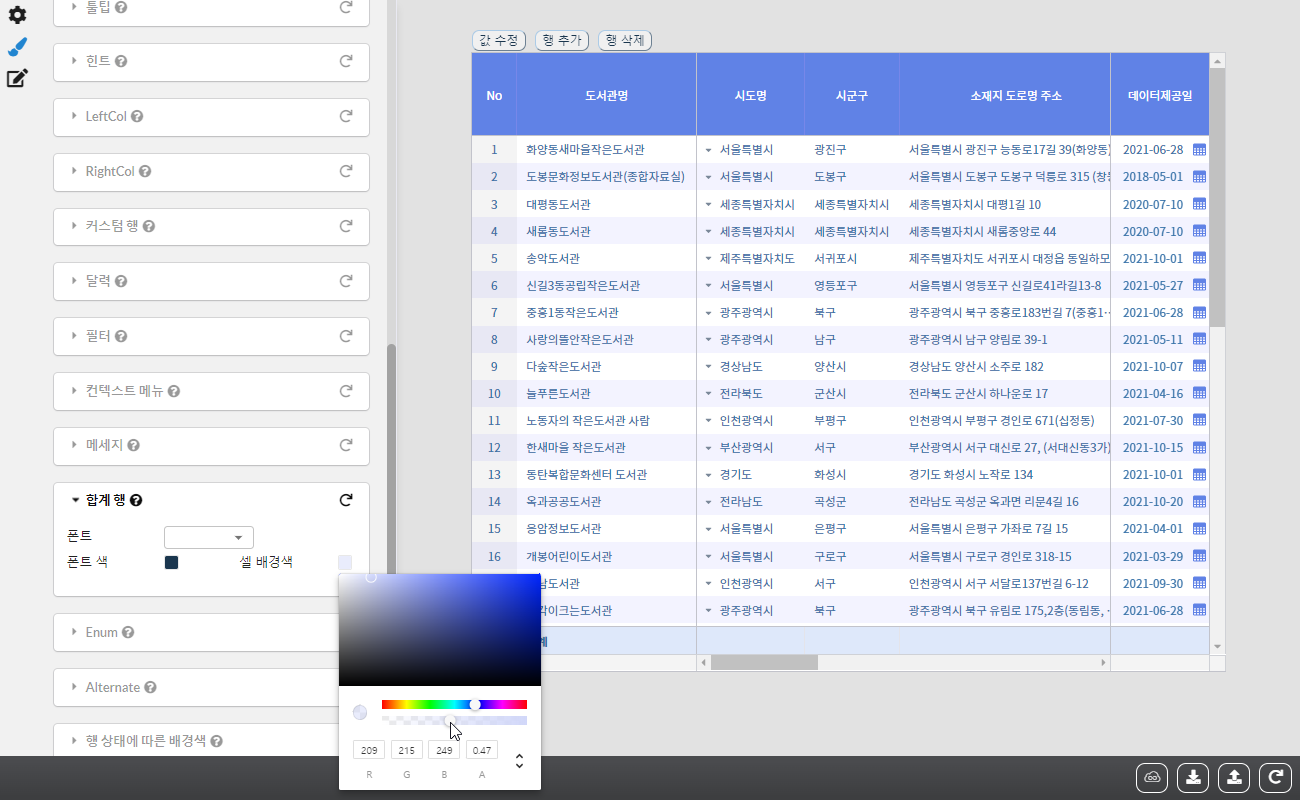The image size is (1300, 800).
Task: Click the hue slider in color picker
Action: [454, 704]
